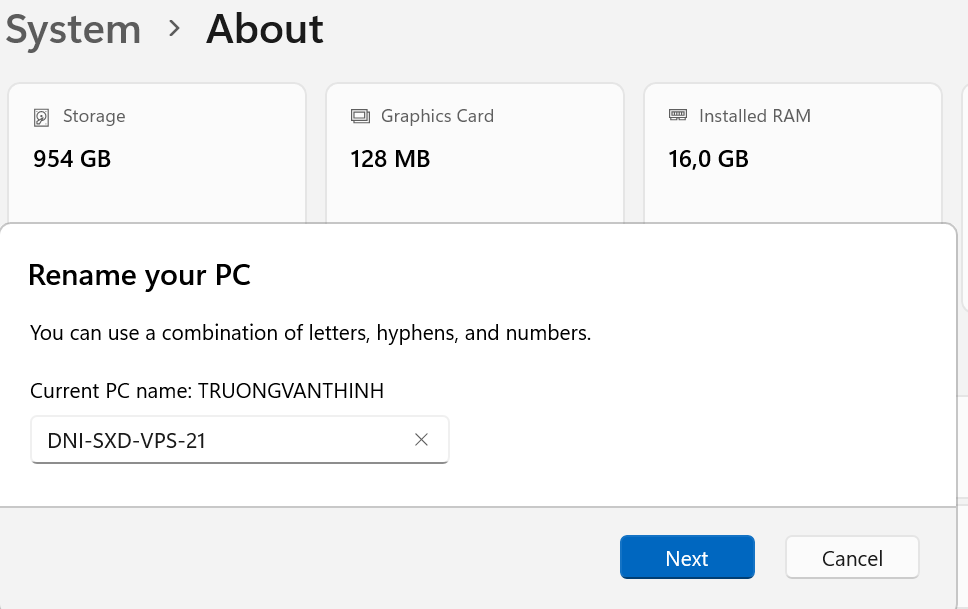Go back to System in breadcrumb
Screen dimensions: 968x609
[x=73, y=29]
